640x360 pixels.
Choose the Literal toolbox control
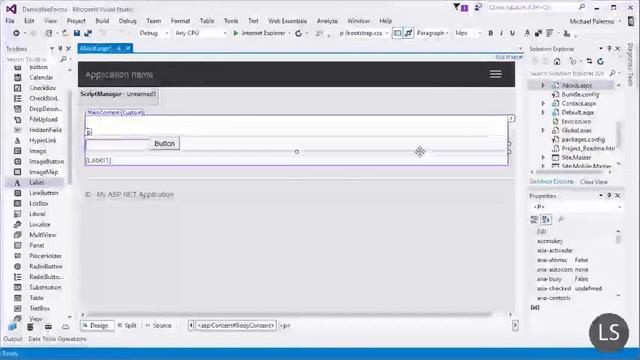pyautogui.click(x=36, y=214)
